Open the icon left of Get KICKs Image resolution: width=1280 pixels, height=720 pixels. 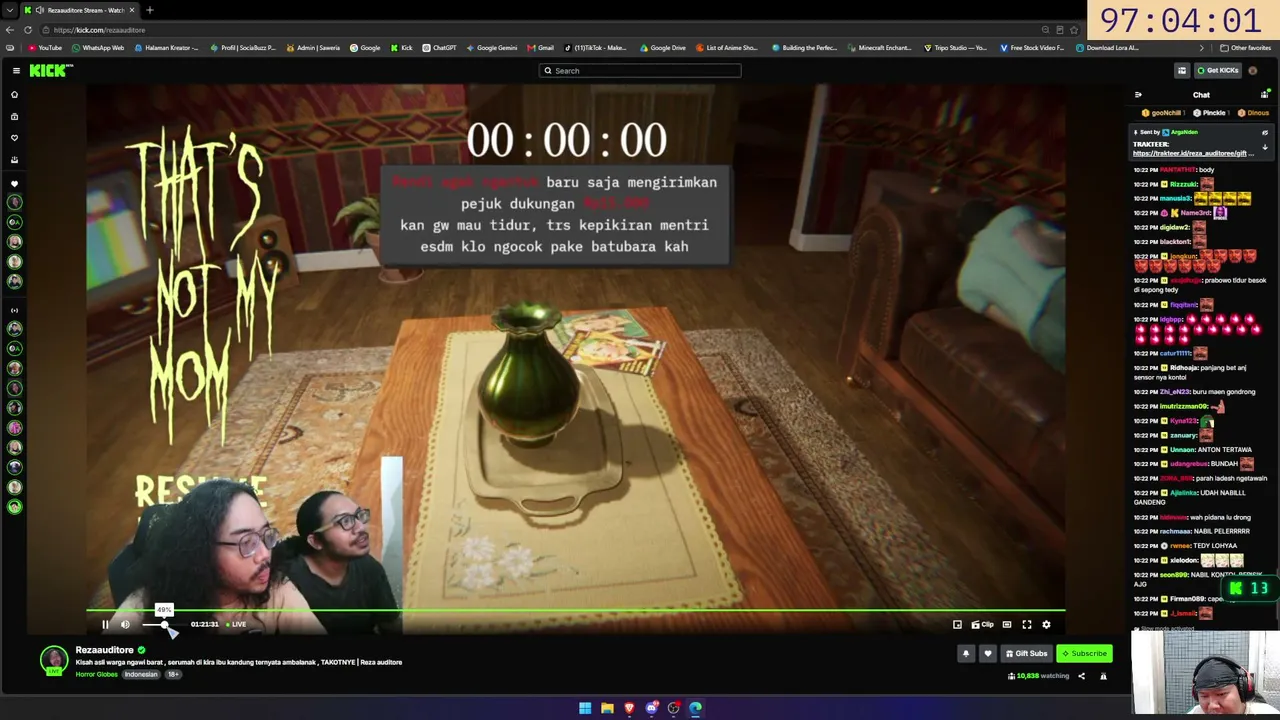(1182, 70)
